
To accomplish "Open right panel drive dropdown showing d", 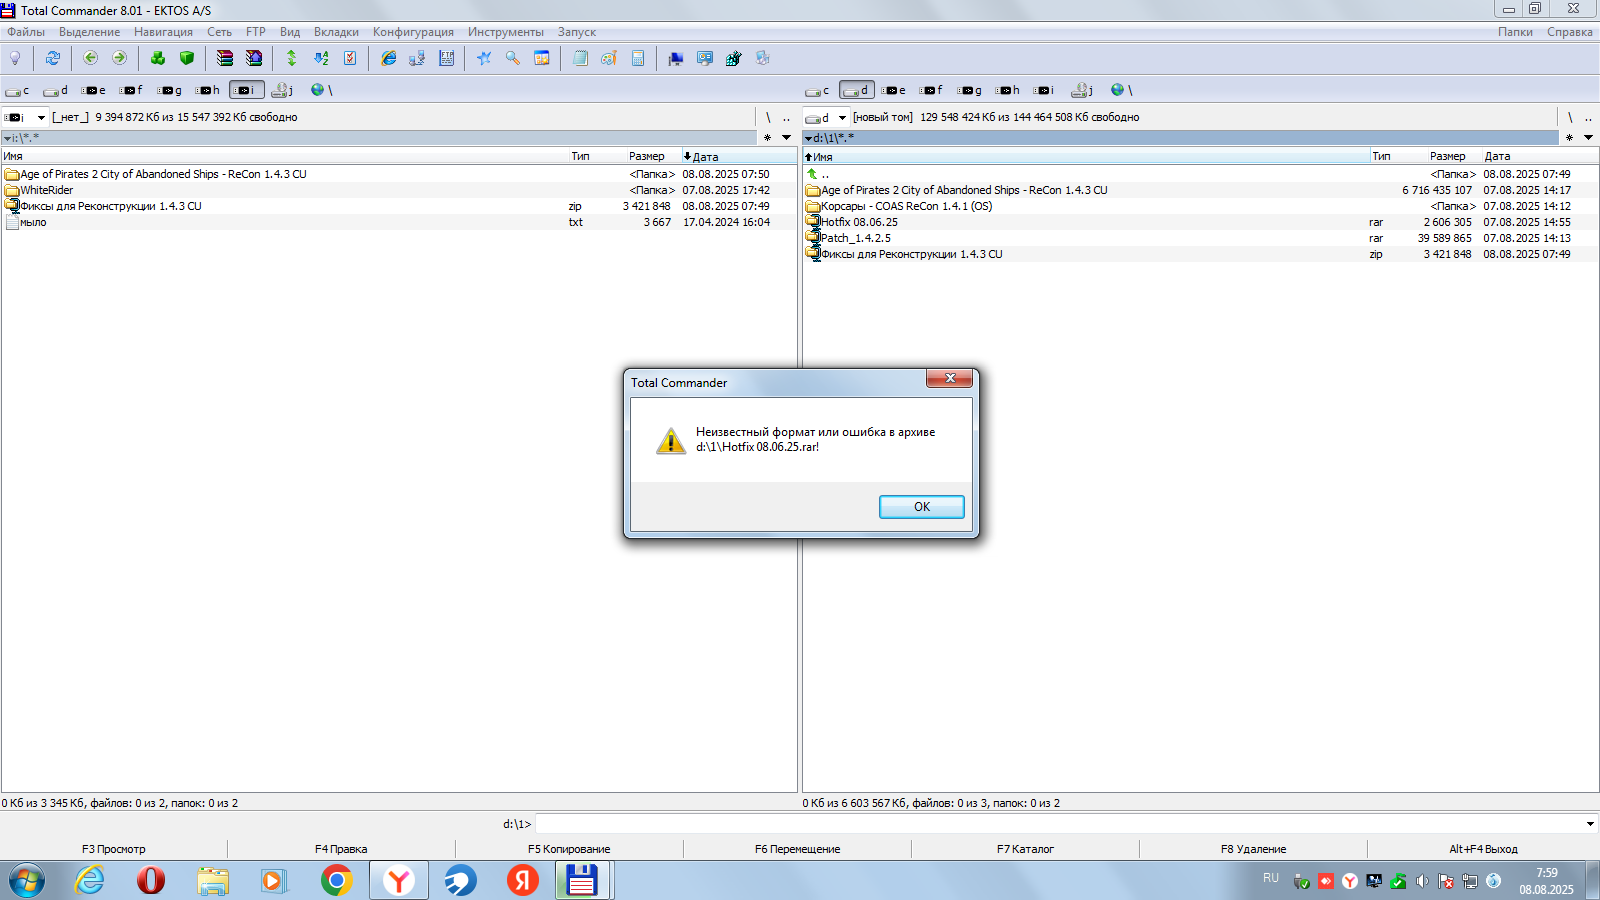I will point(842,117).
